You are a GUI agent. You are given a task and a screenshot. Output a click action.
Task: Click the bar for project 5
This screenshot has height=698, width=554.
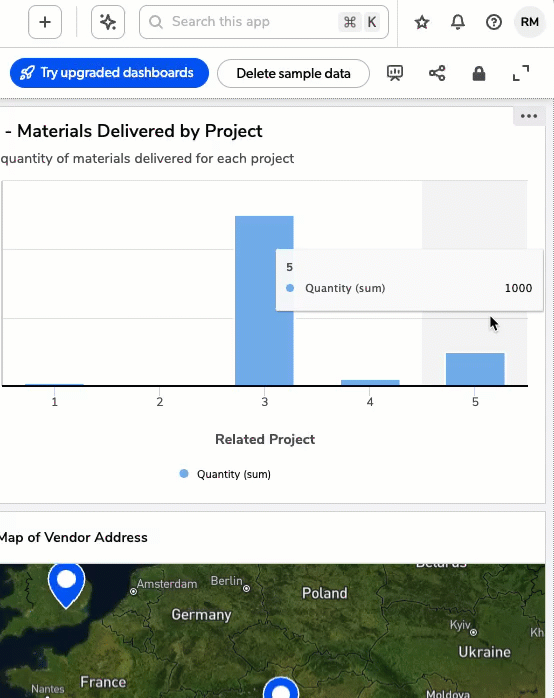[x=475, y=369]
